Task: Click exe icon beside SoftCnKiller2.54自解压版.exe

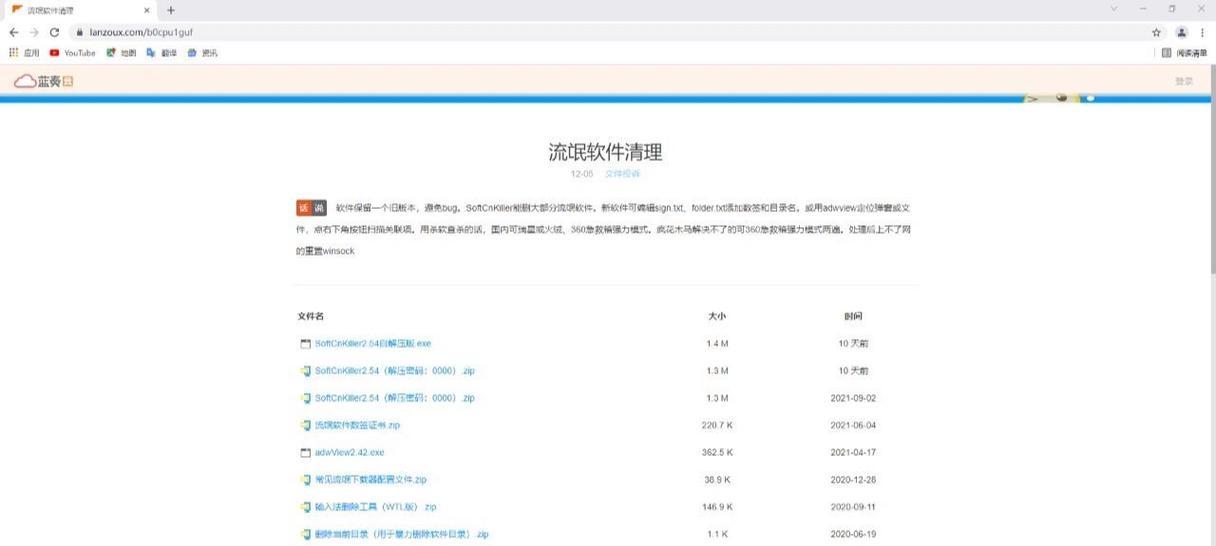Action: (306, 344)
